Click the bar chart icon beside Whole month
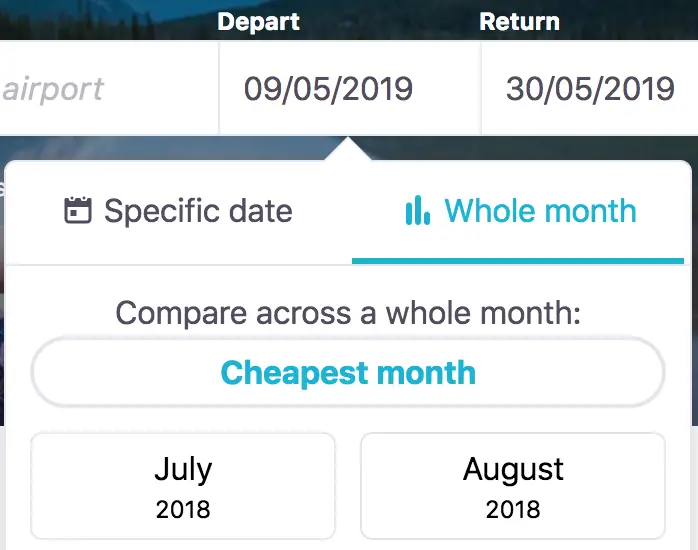 pyautogui.click(x=418, y=210)
